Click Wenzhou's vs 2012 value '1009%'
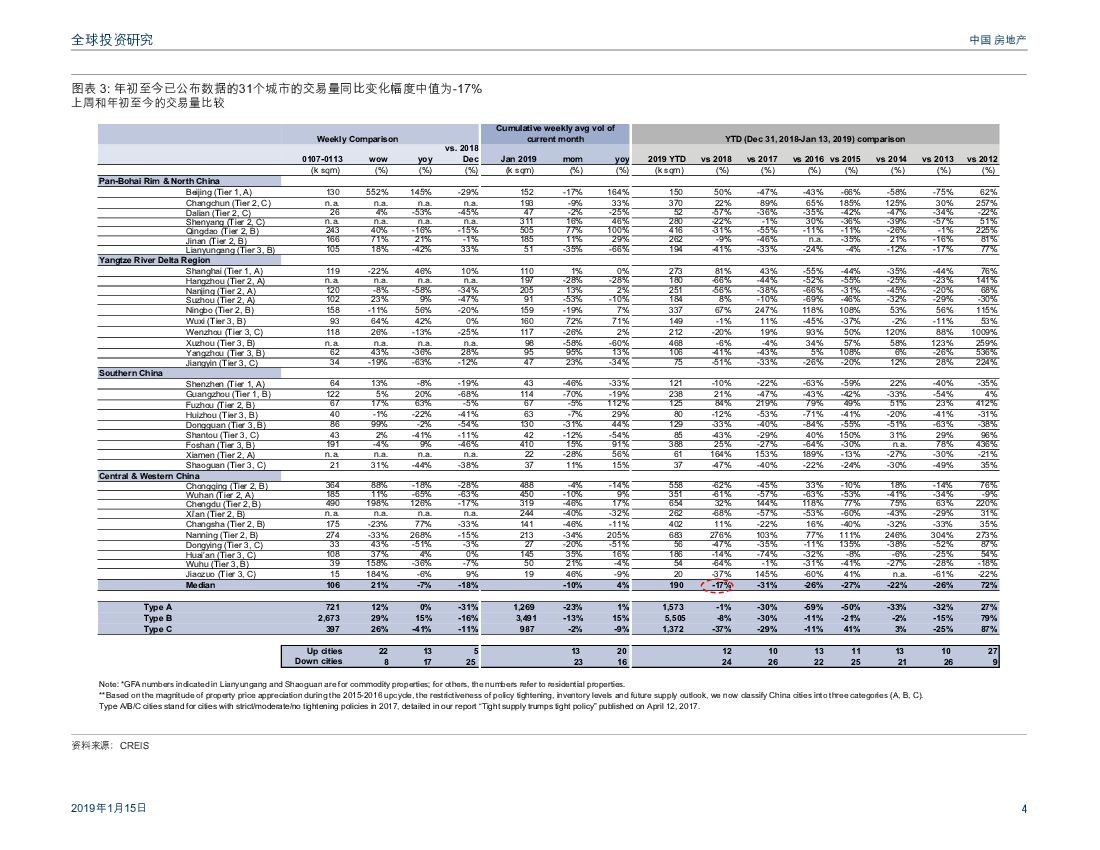This screenshot has width=1100, height=850. pos(984,332)
